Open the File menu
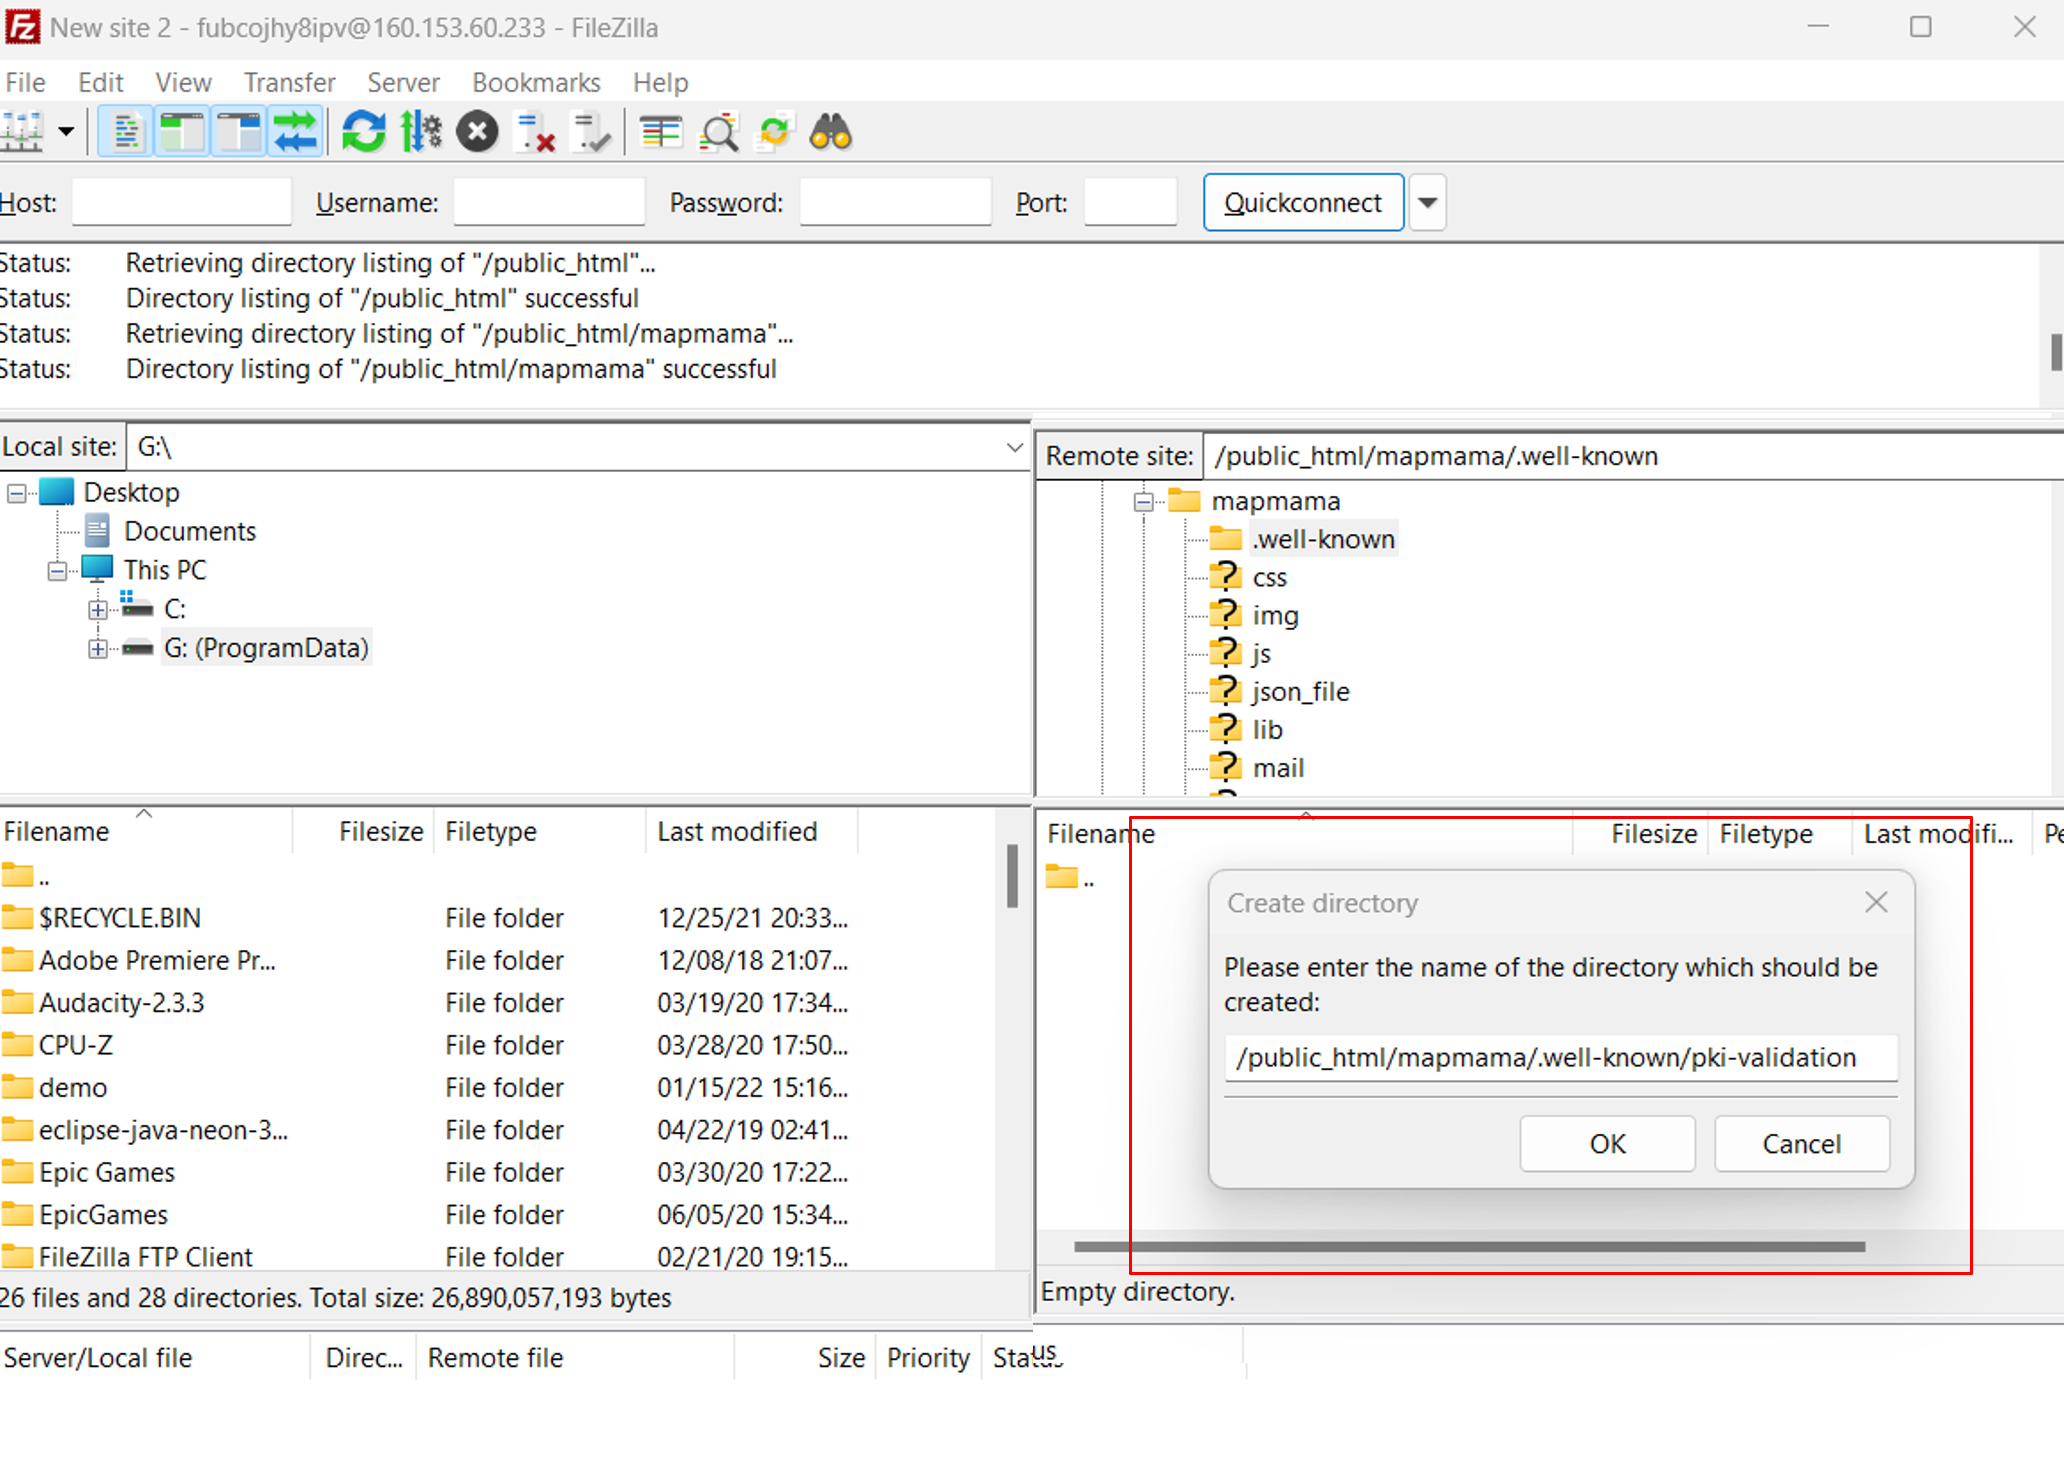The width and height of the screenshot is (2064, 1459). point(26,82)
